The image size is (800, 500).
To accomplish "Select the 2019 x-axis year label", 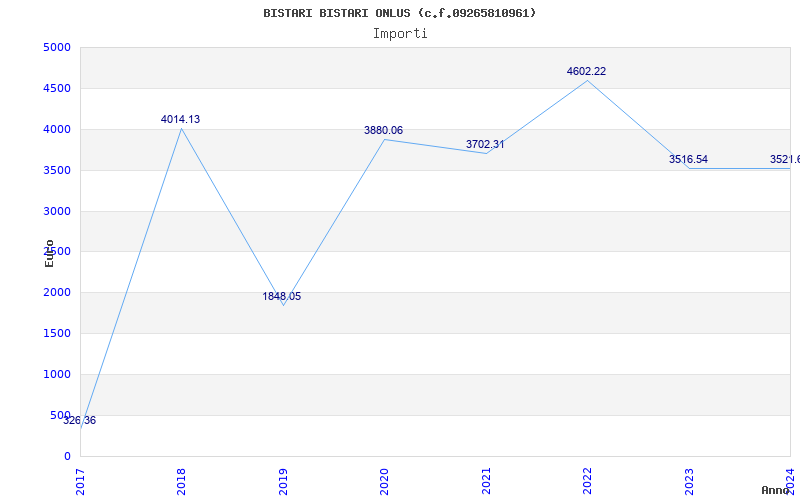I will (283, 482).
